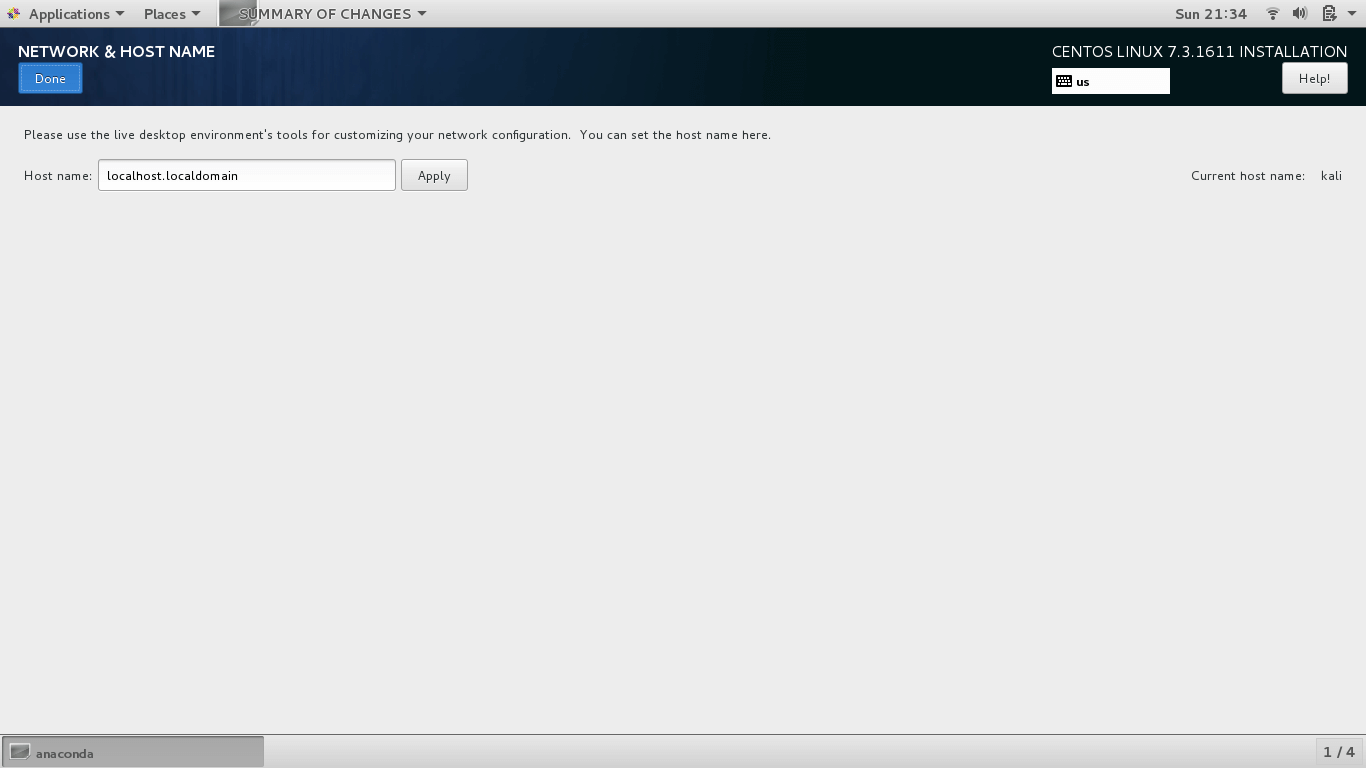Open the Places menu
The width and height of the screenshot is (1366, 768).
click(x=171, y=14)
